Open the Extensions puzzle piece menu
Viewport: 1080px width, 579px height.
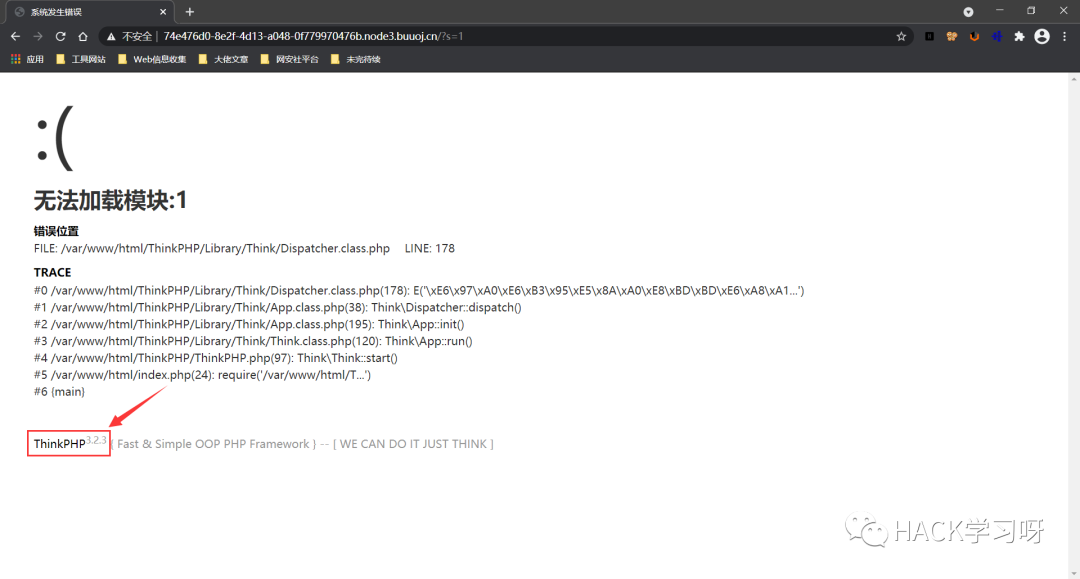click(1019, 36)
